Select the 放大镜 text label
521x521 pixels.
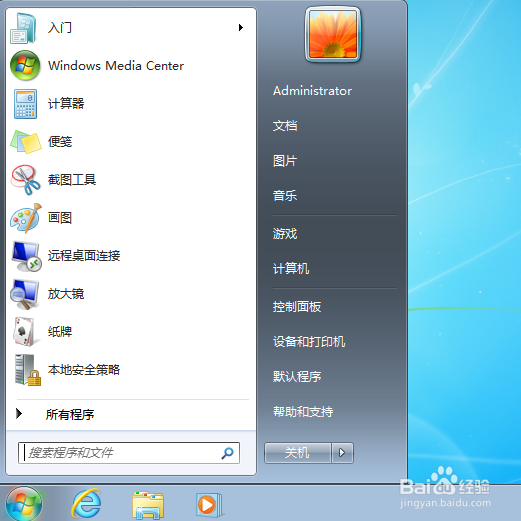[x=66, y=294]
